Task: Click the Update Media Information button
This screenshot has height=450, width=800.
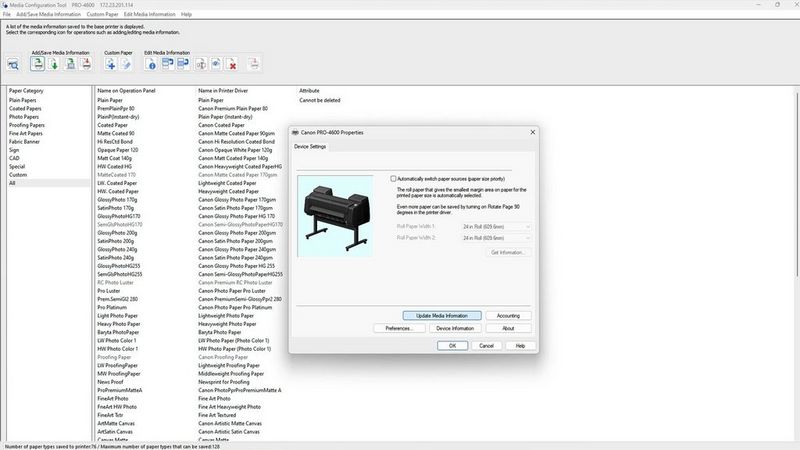Action: [x=441, y=315]
